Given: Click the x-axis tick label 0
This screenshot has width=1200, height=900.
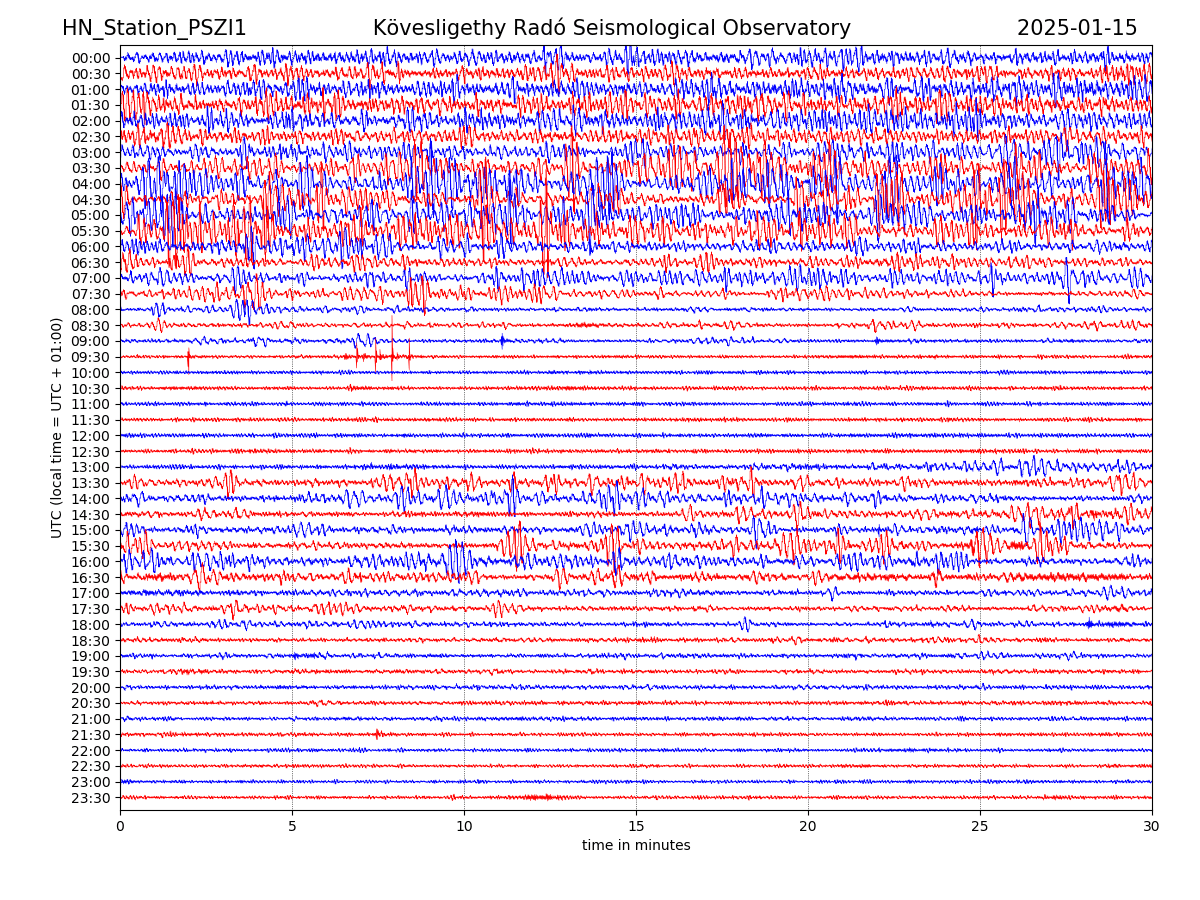Looking at the screenshot, I should click(x=120, y=827).
